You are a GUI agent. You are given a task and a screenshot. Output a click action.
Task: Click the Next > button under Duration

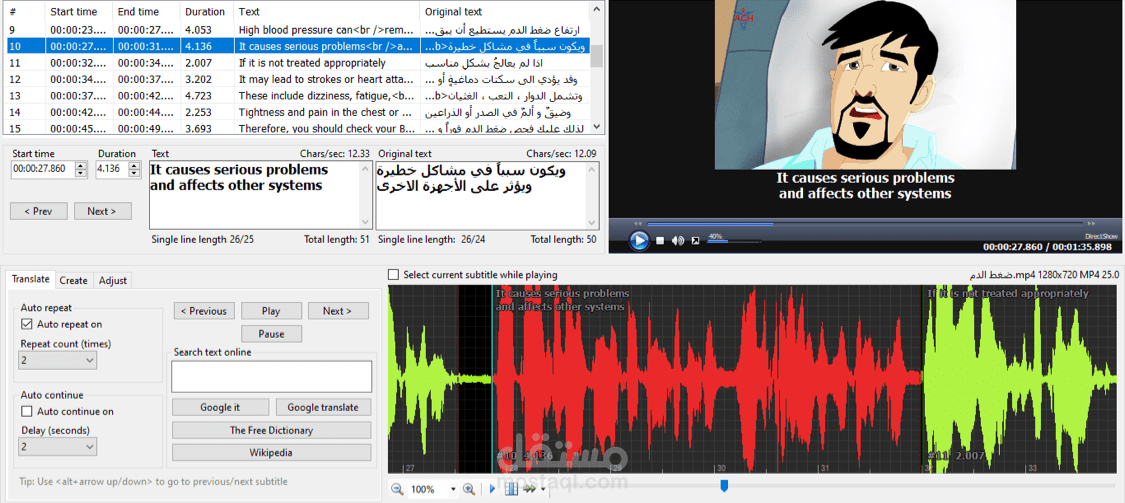(103, 211)
